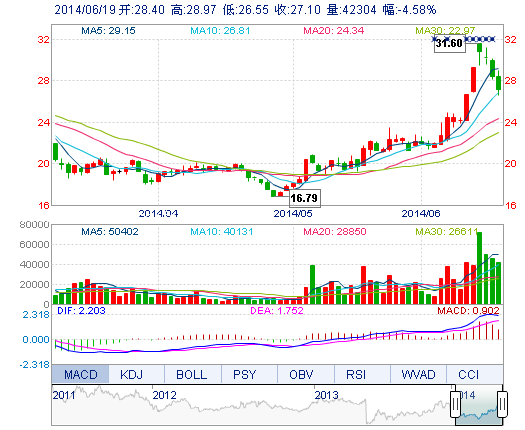Grab the right range slider handle
Screen dimensions: 525x430
502,404
